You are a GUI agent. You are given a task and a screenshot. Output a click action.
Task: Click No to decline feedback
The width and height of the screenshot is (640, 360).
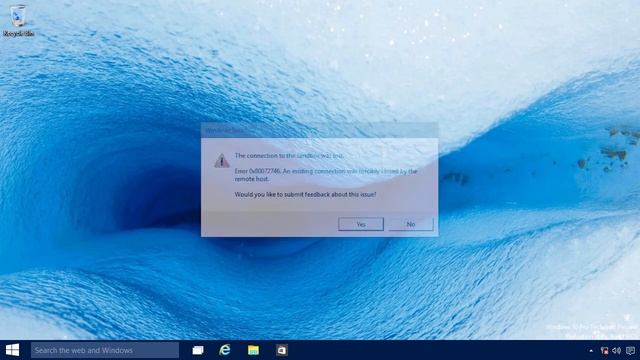[x=411, y=224]
